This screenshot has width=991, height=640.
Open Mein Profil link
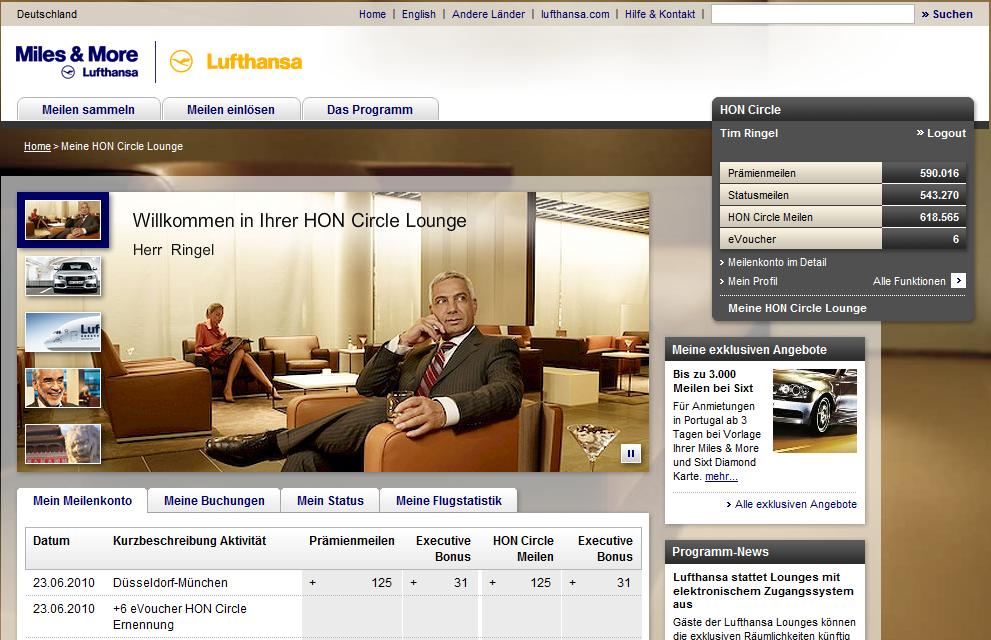(752, 281)
